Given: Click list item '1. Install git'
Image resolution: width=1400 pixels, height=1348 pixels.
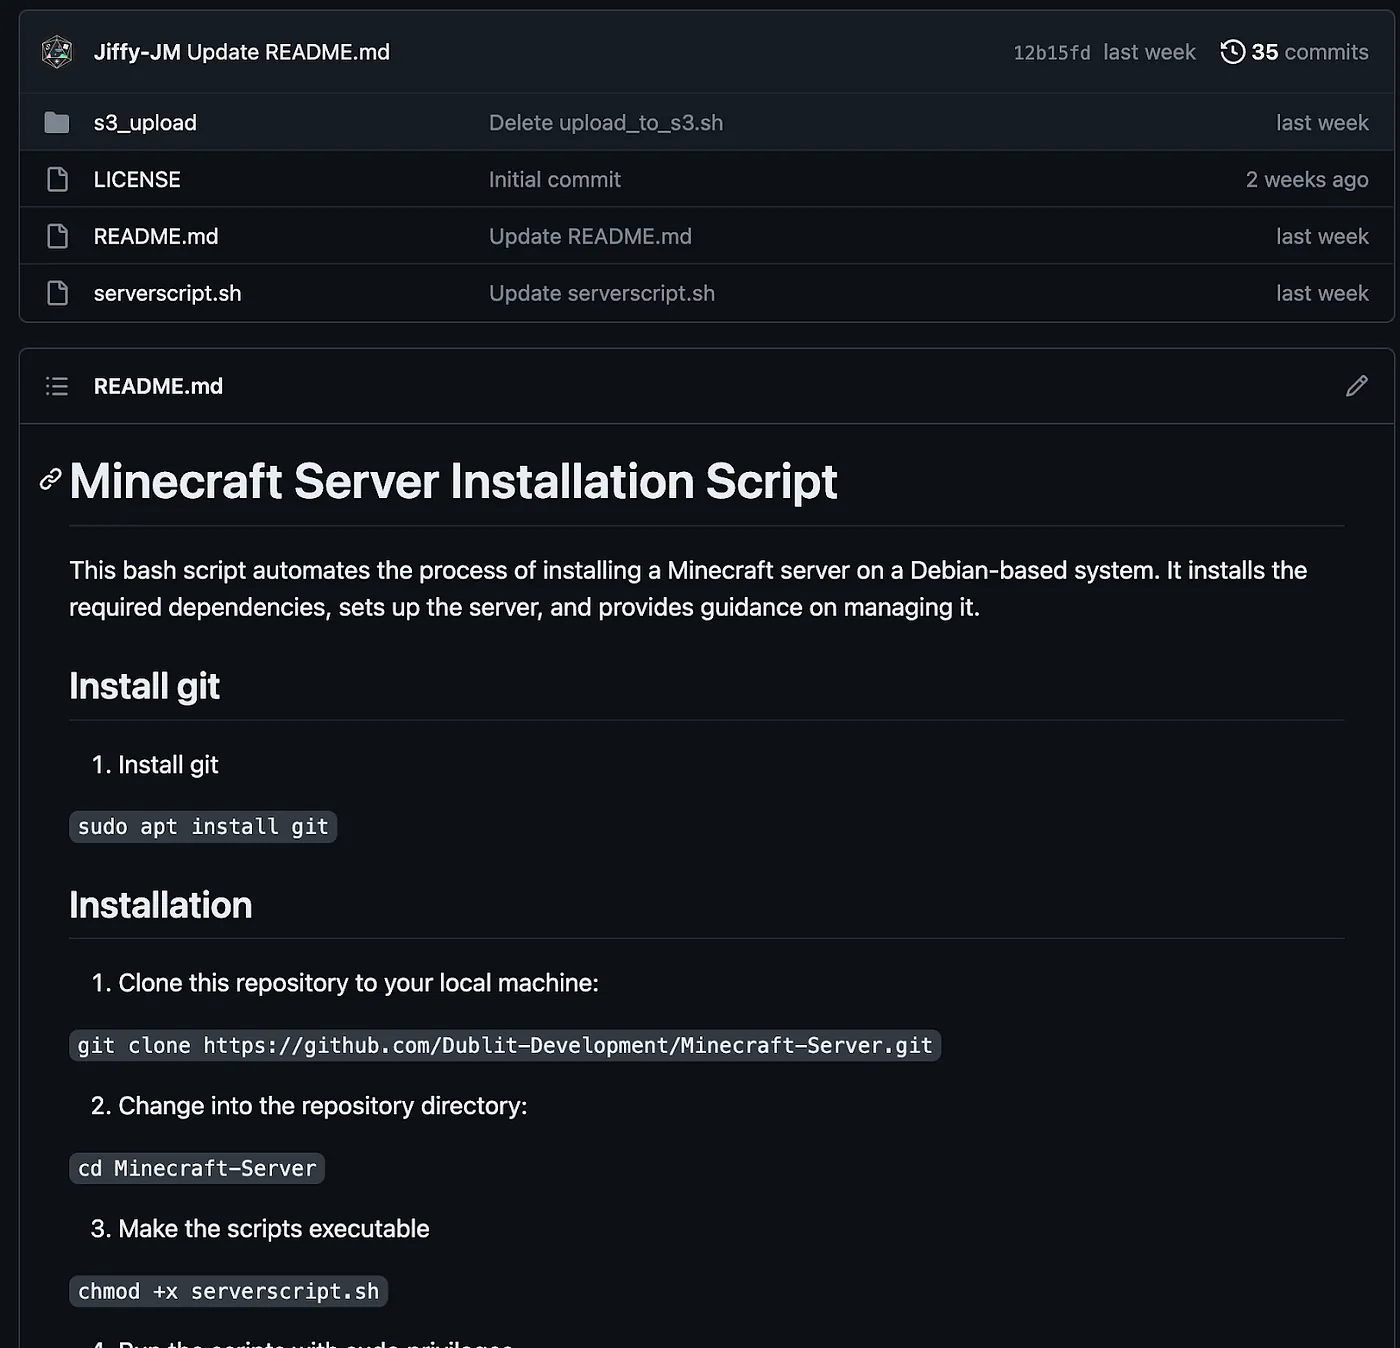Looking at the screenshot, I should (155, 765).
